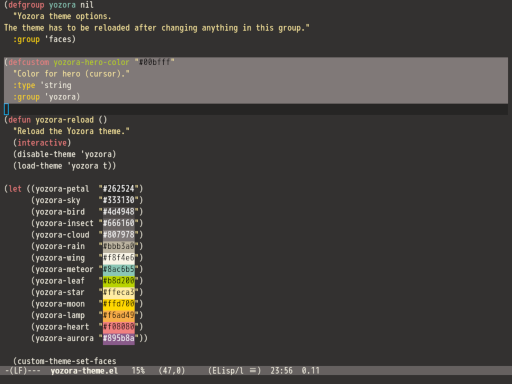Click the yozora-aurora variable name
512x384 pixels.
(x=64, y=338)
